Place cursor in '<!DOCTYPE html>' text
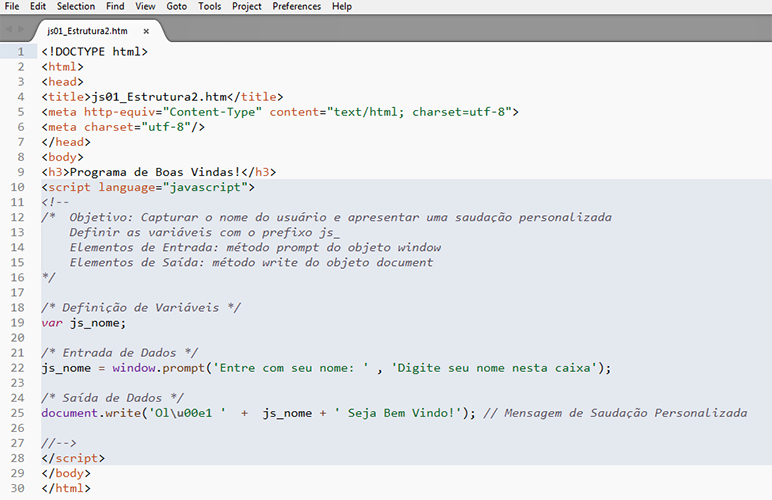The image size is (772, 500). tap(95, 52)
